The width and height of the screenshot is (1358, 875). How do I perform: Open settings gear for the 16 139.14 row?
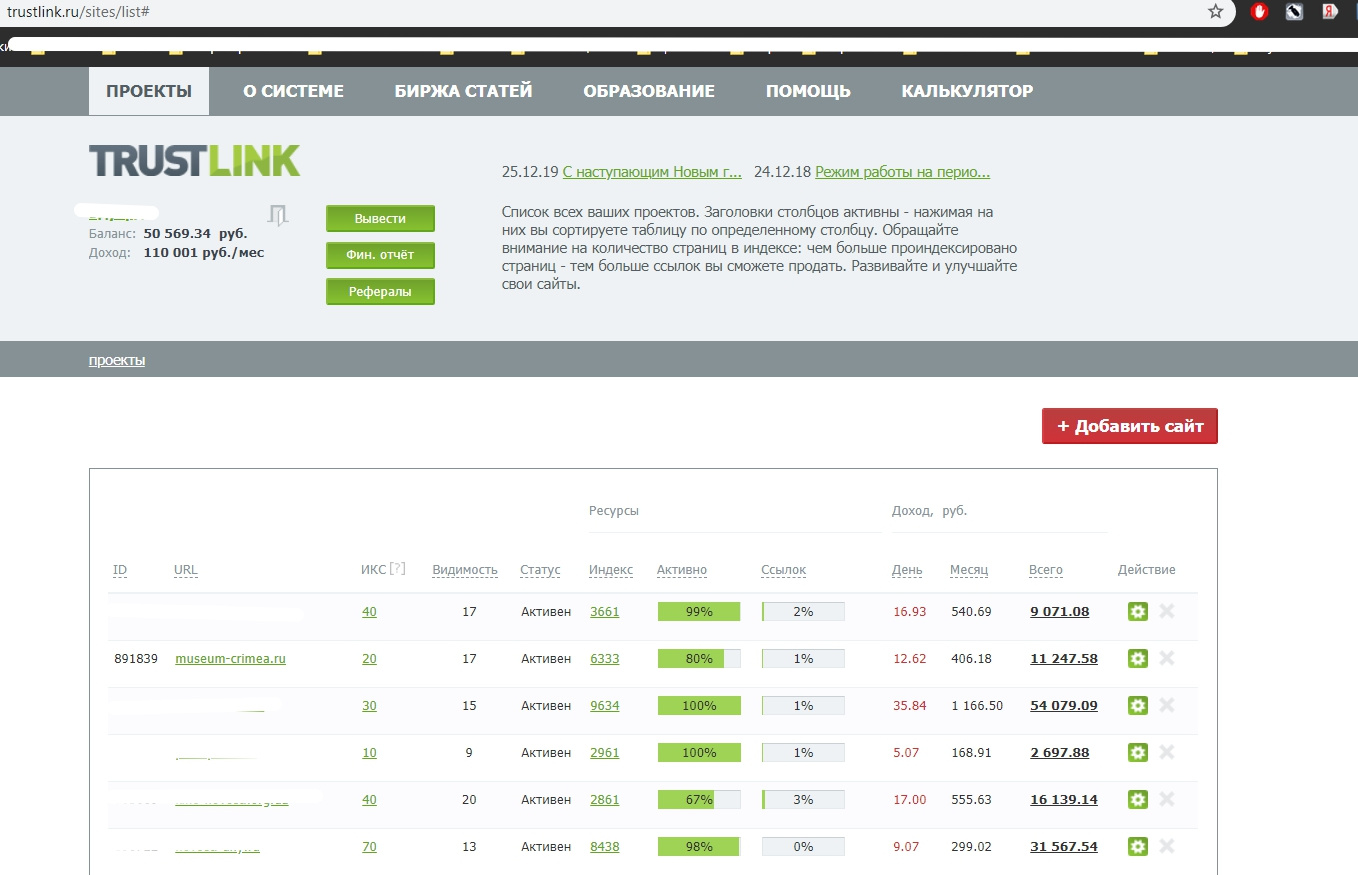1137,799
